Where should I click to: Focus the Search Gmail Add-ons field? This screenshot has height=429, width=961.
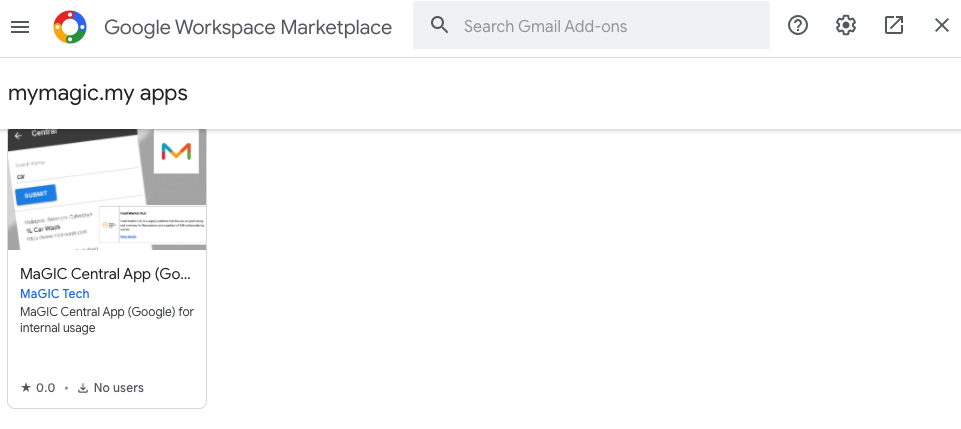coord(591,25)
